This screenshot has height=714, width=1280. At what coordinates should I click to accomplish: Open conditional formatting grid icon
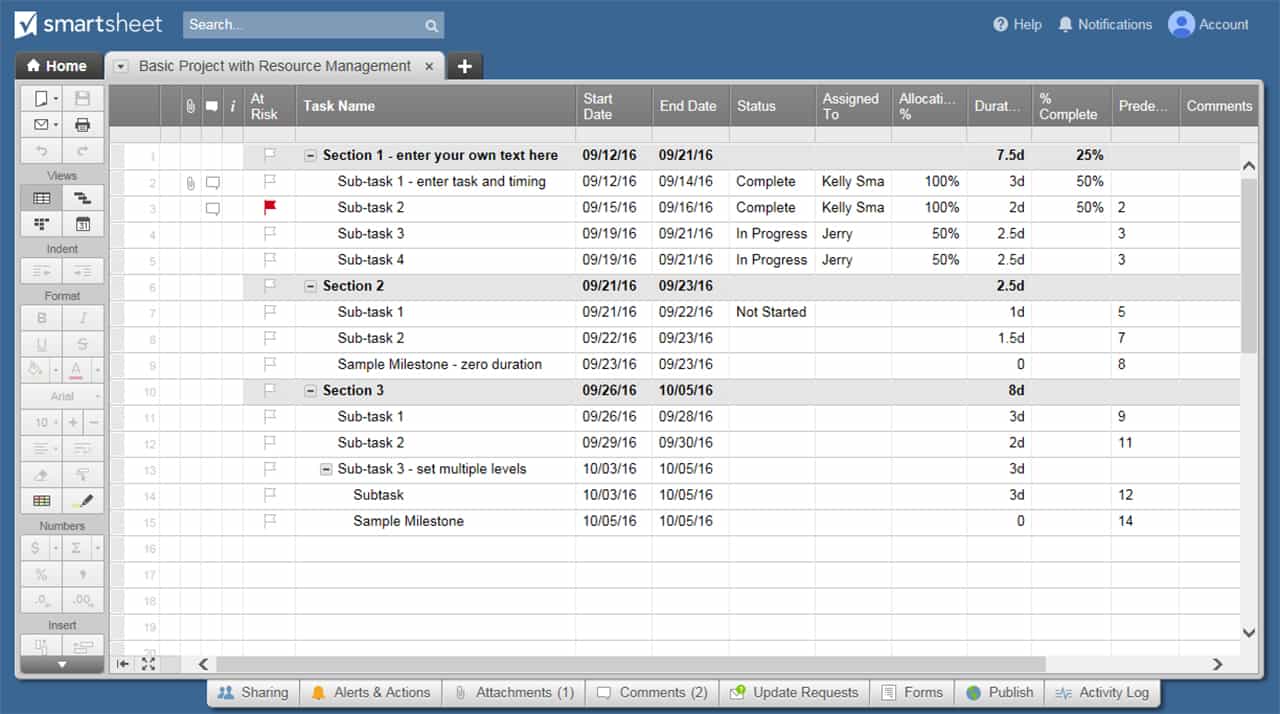coord(41,501)
